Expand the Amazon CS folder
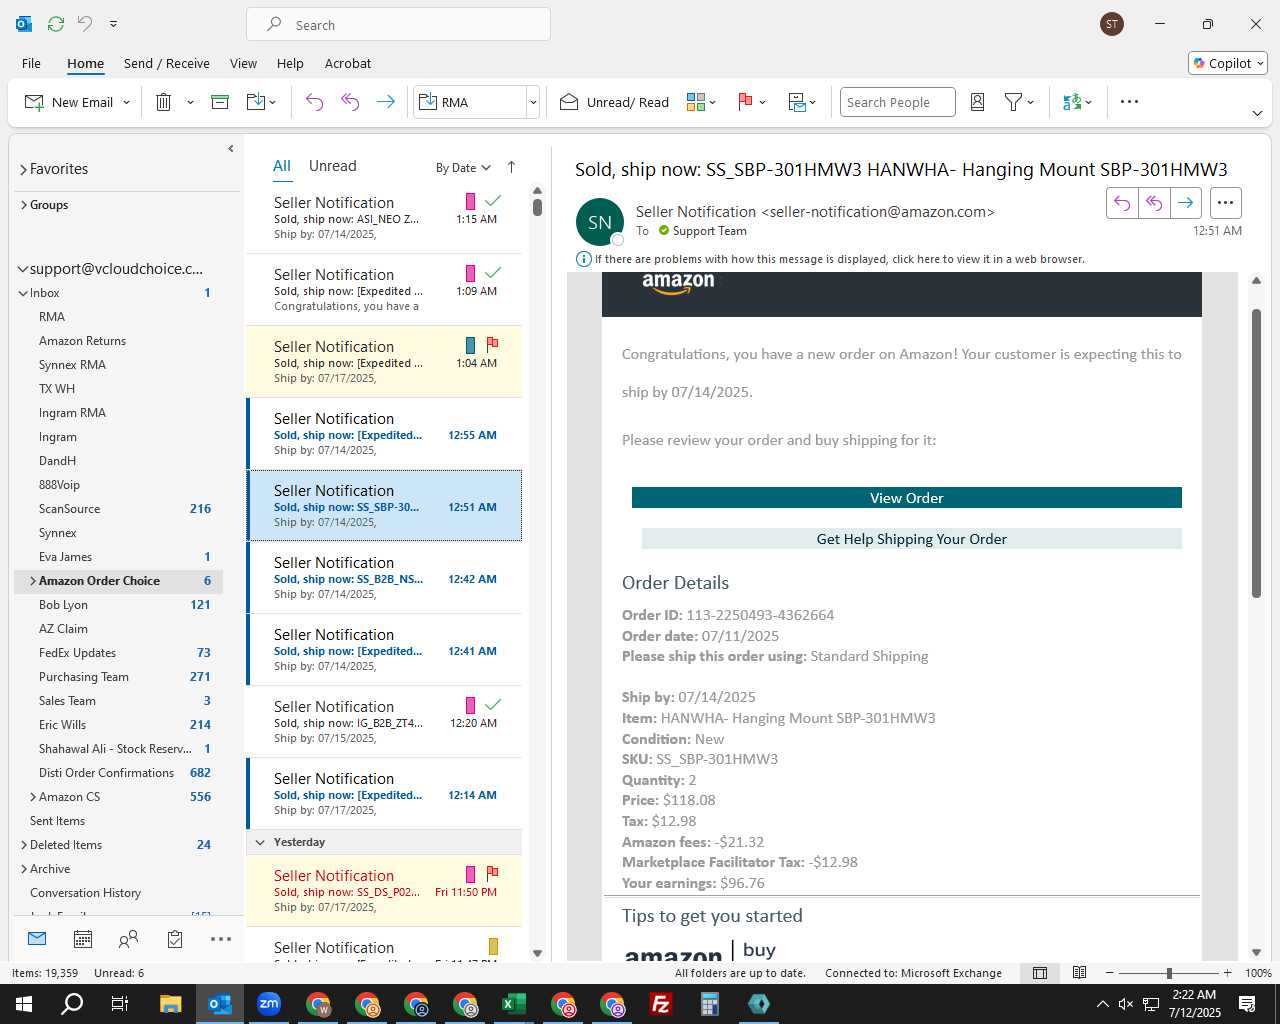The width and height of the screenshot is (1280, 1024). point(33,797)
